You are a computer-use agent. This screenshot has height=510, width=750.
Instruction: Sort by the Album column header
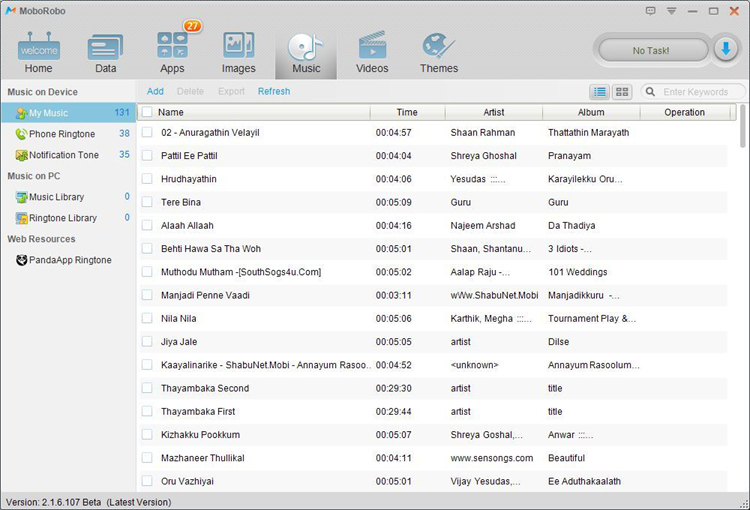(591, 112)
